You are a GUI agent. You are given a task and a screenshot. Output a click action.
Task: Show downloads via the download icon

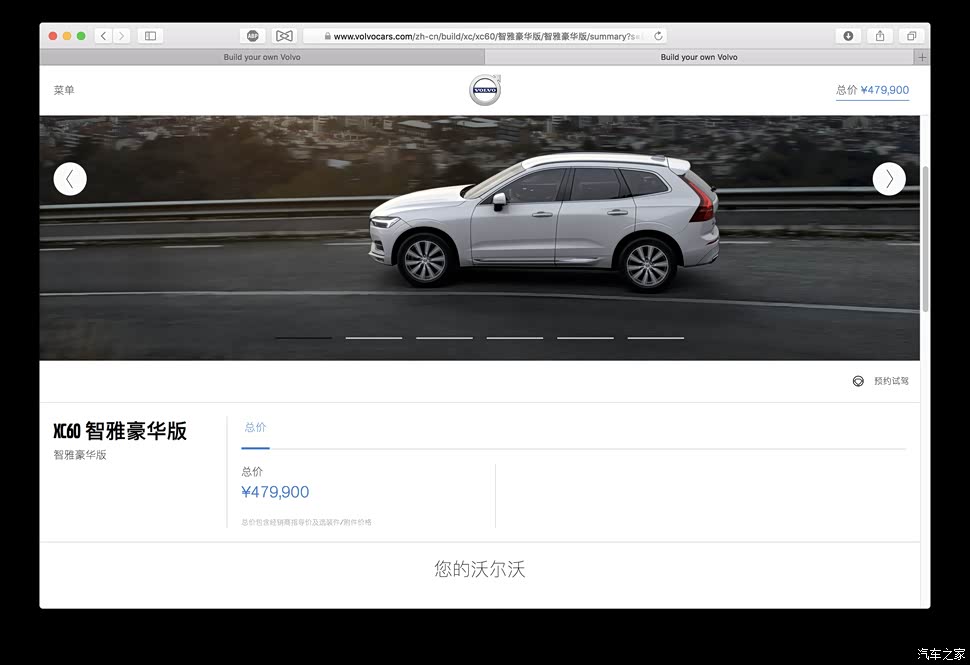coord(848,36)
